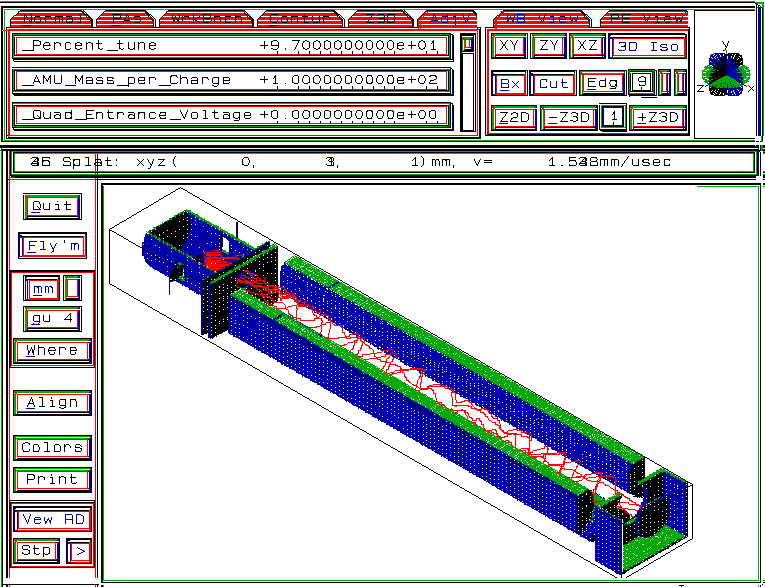Image resolution: width=765 pixels, height=587 pixels.
Task: Select the XZ plane view button
Action: tap(588, 46)
